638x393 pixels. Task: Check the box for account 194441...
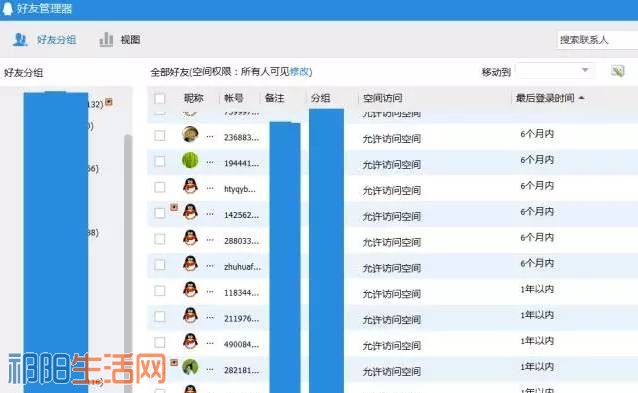160,162
